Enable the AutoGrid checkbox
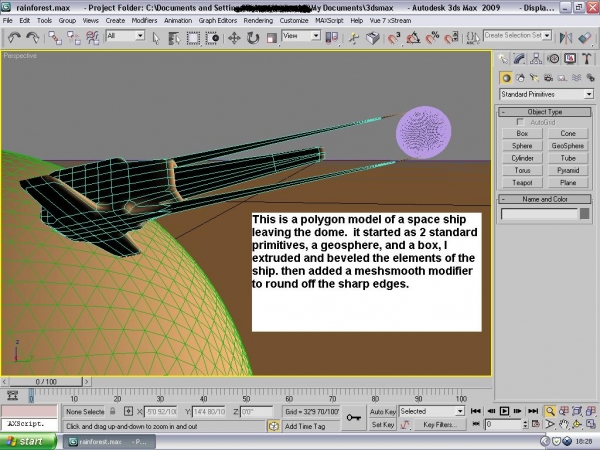 coord(520,122)
